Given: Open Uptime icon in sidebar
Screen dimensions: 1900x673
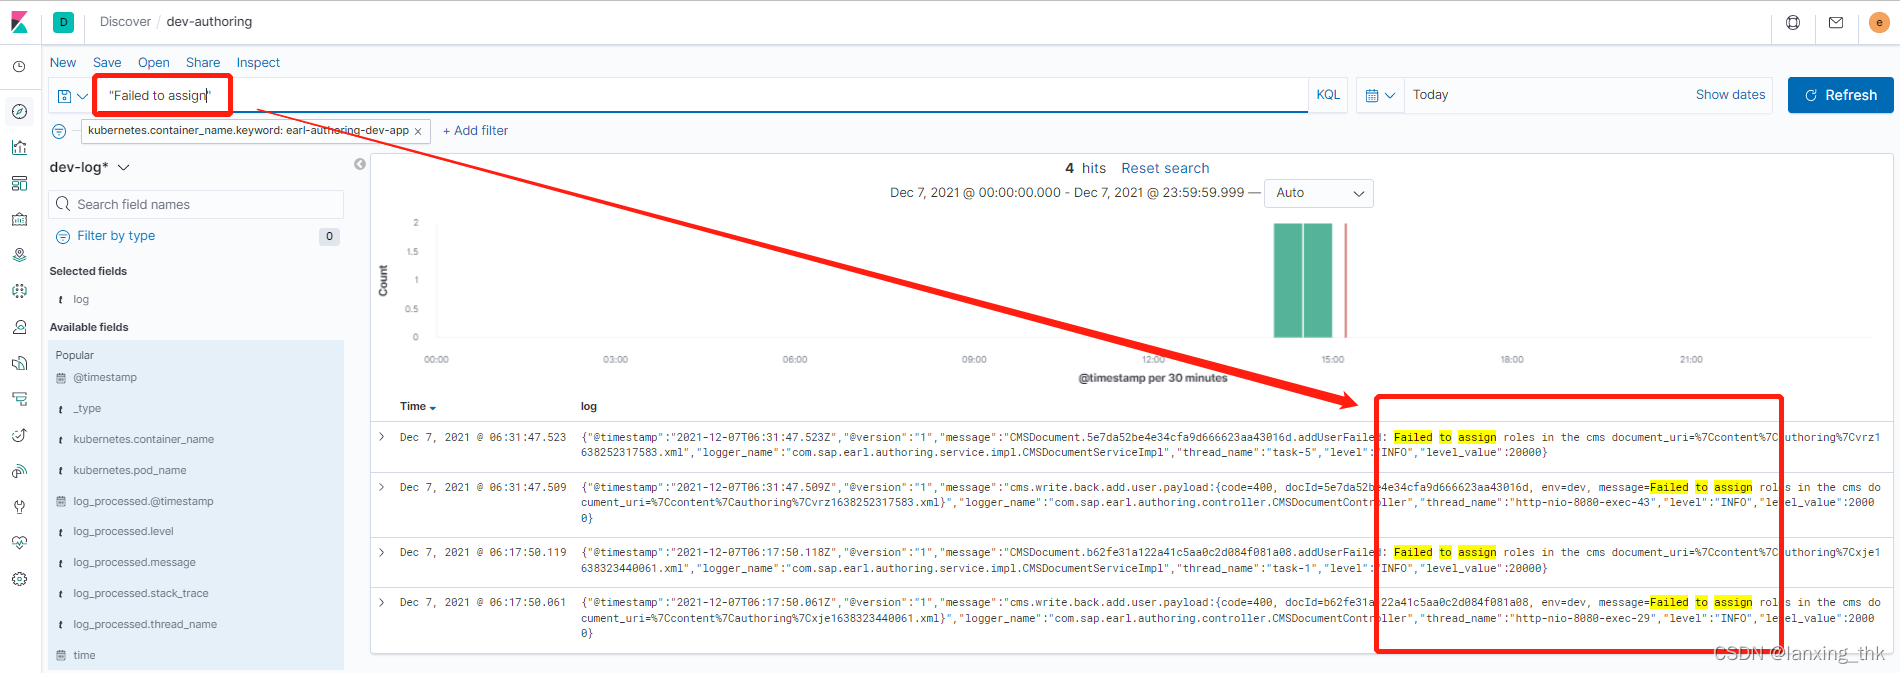Looking at the screenshot, I should [19, 435].
